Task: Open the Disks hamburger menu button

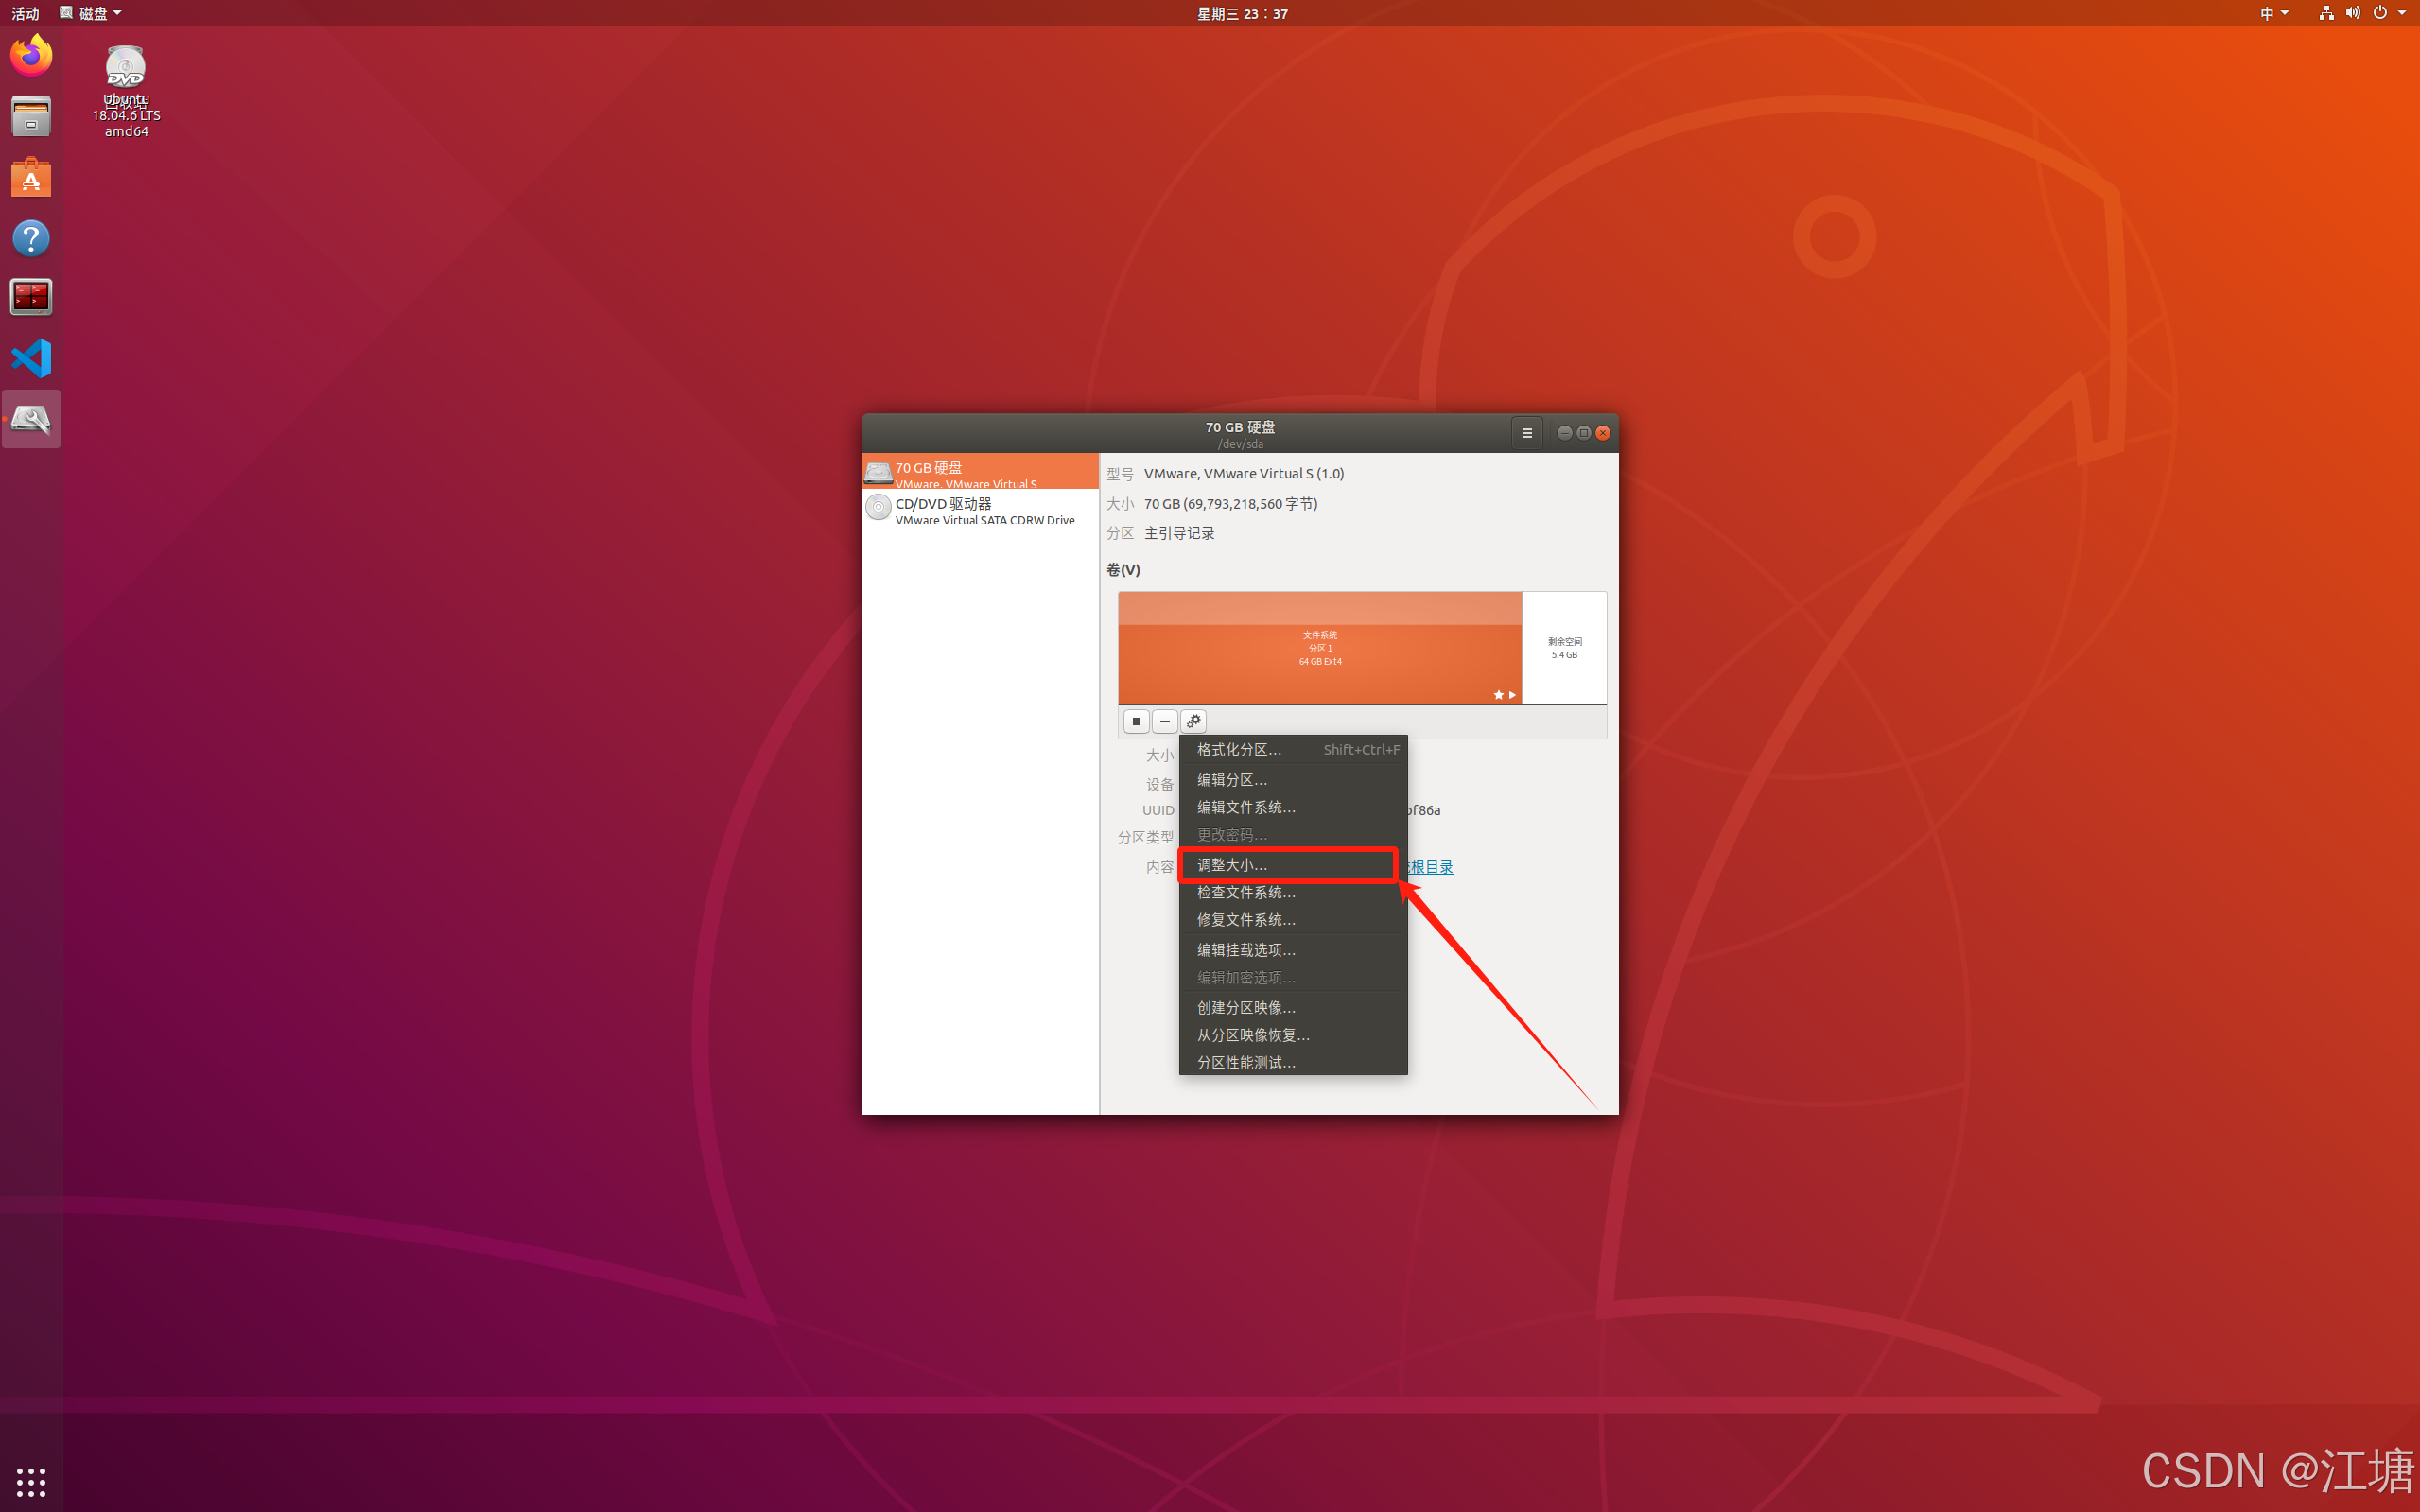Action: 1526,433
